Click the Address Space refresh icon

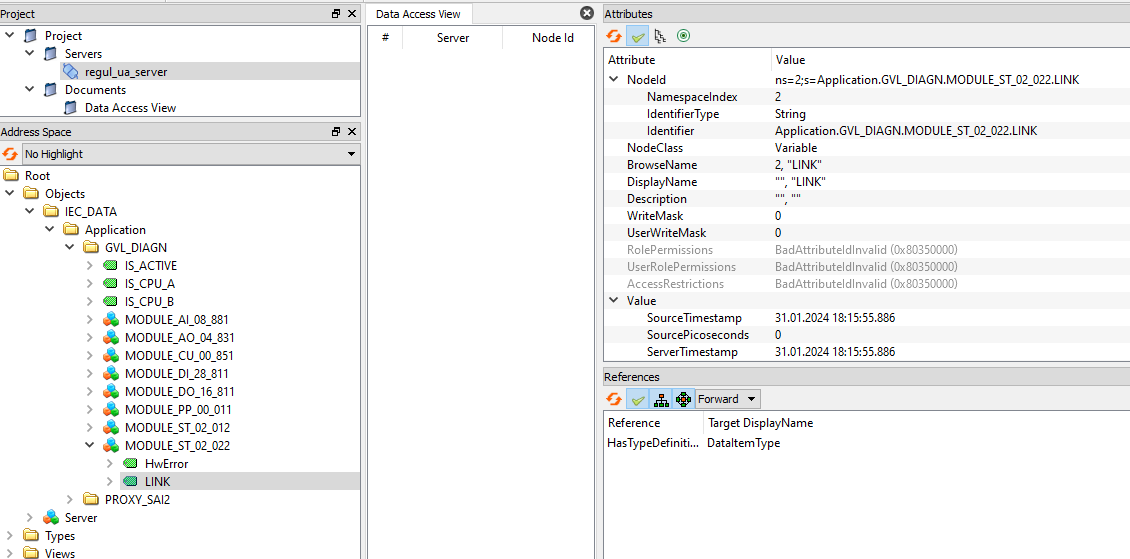point(10,154)
